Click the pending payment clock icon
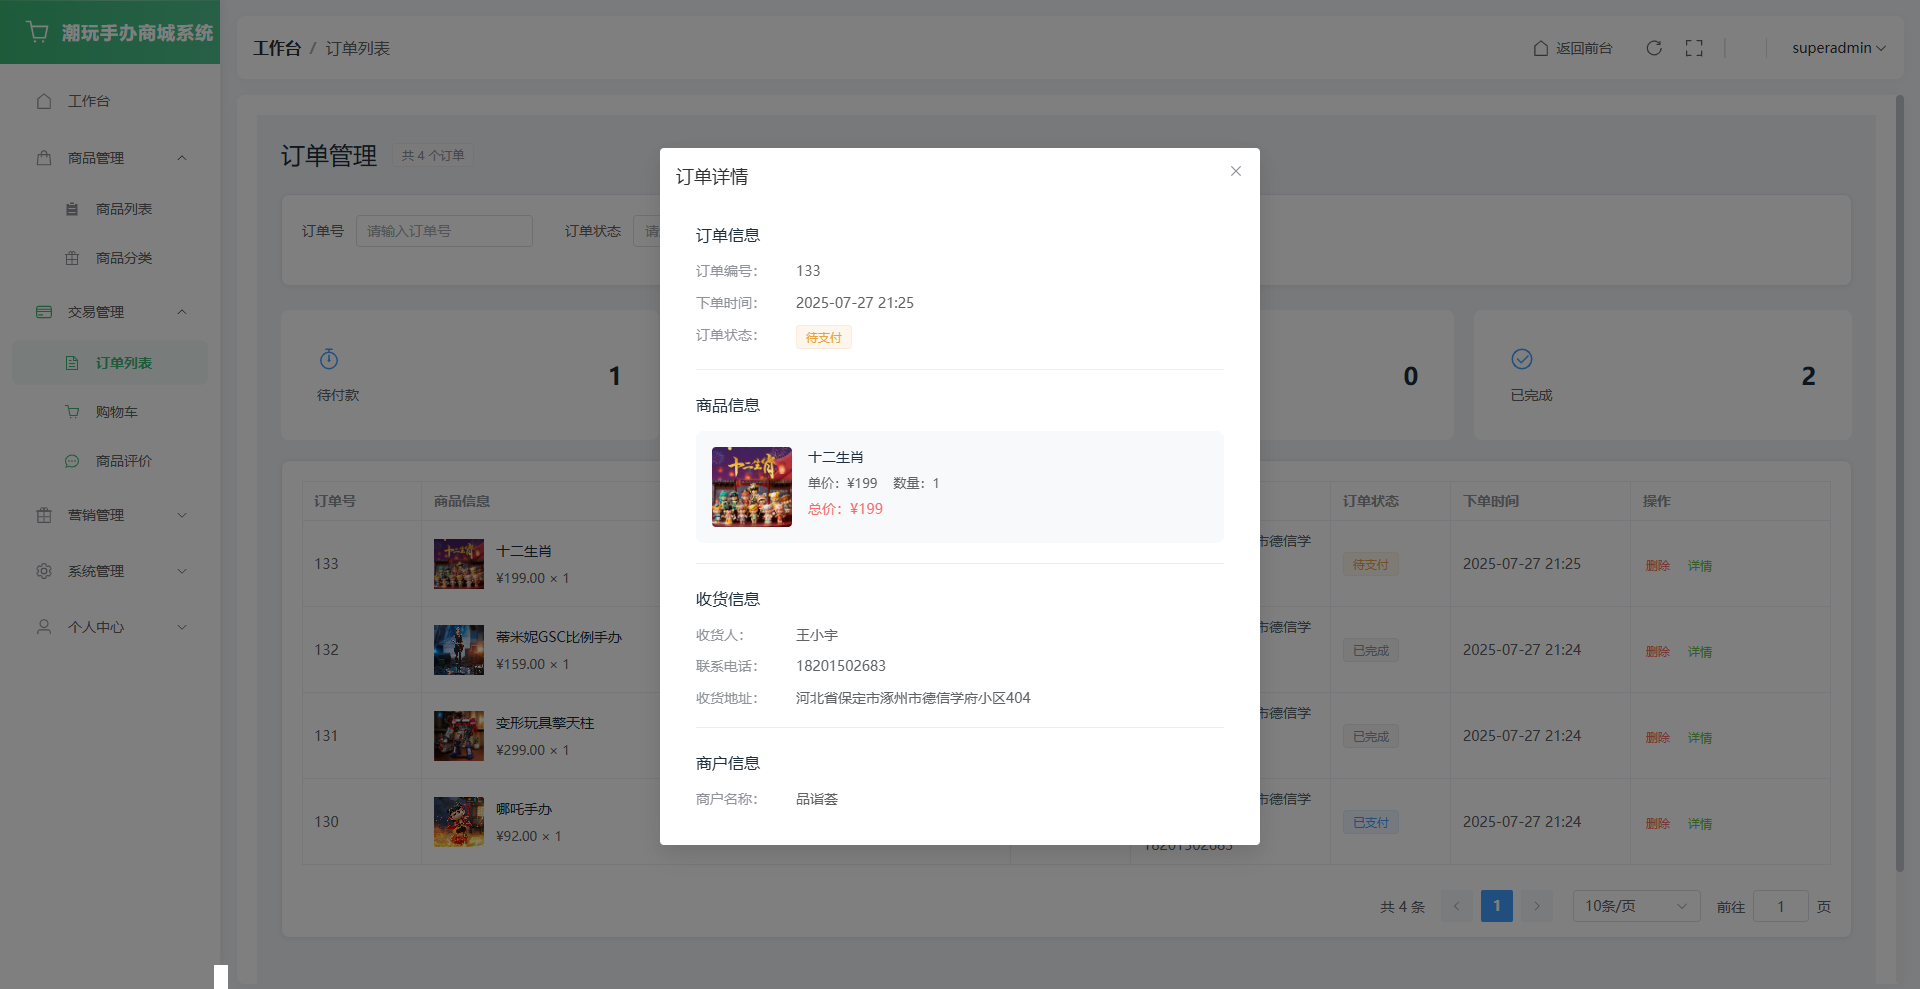The width and height of the screenshot is (1920, 989). (x=329, y=359)
